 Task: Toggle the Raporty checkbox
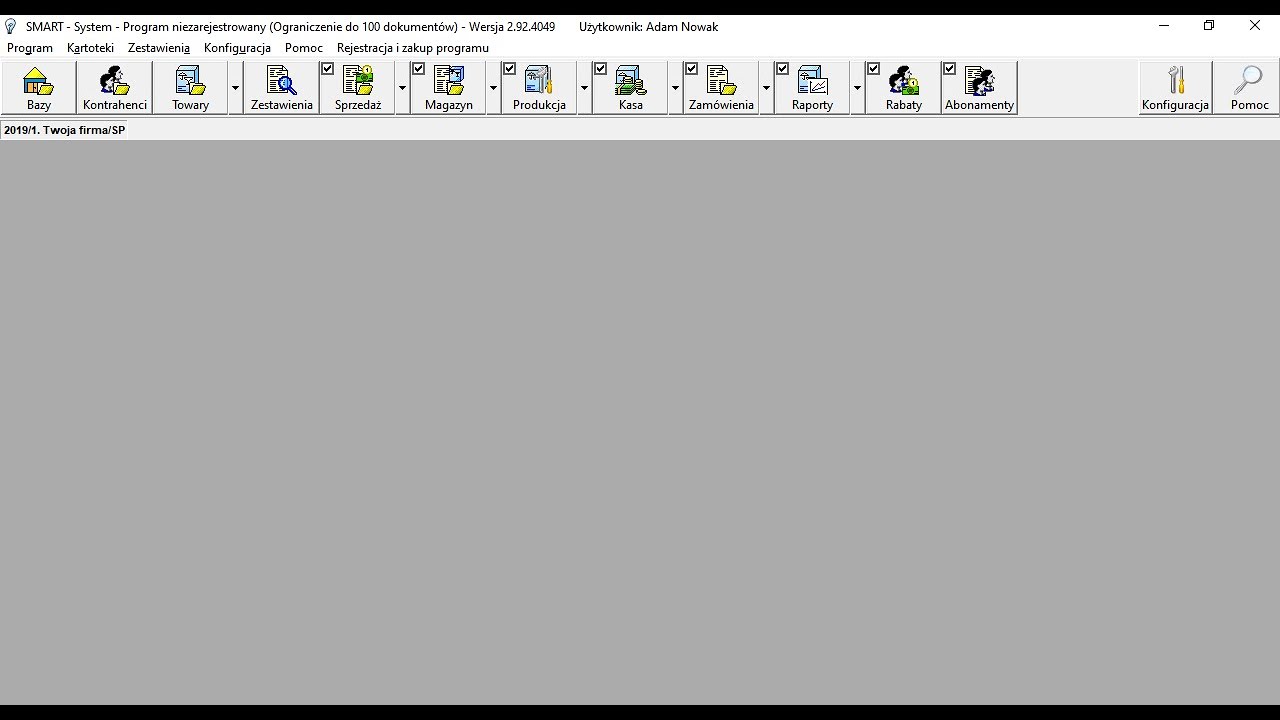pos(782,69)
